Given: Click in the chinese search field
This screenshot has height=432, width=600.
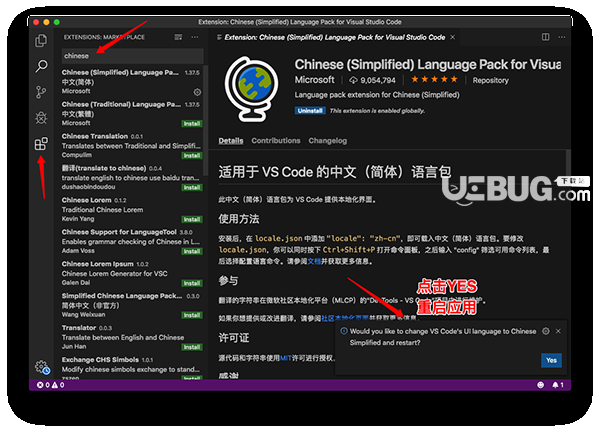Looking at the screenshot, I should (x=132, y=56).
